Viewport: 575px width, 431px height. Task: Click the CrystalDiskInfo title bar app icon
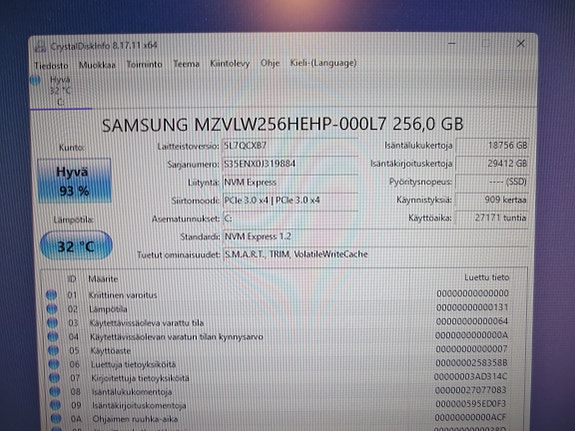click(40, 47)
